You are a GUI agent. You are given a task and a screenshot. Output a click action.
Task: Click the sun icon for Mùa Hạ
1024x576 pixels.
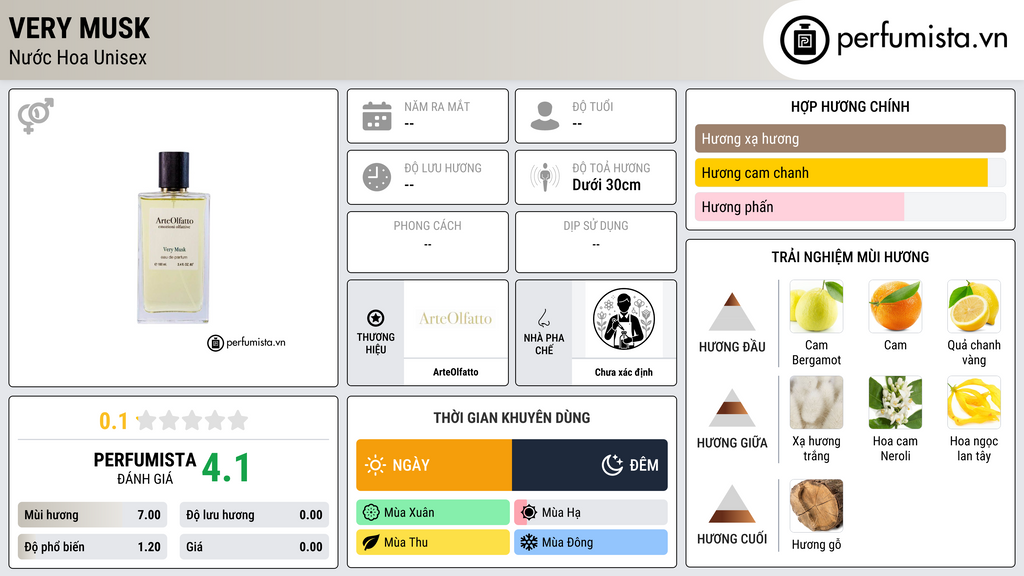[529, 513]
